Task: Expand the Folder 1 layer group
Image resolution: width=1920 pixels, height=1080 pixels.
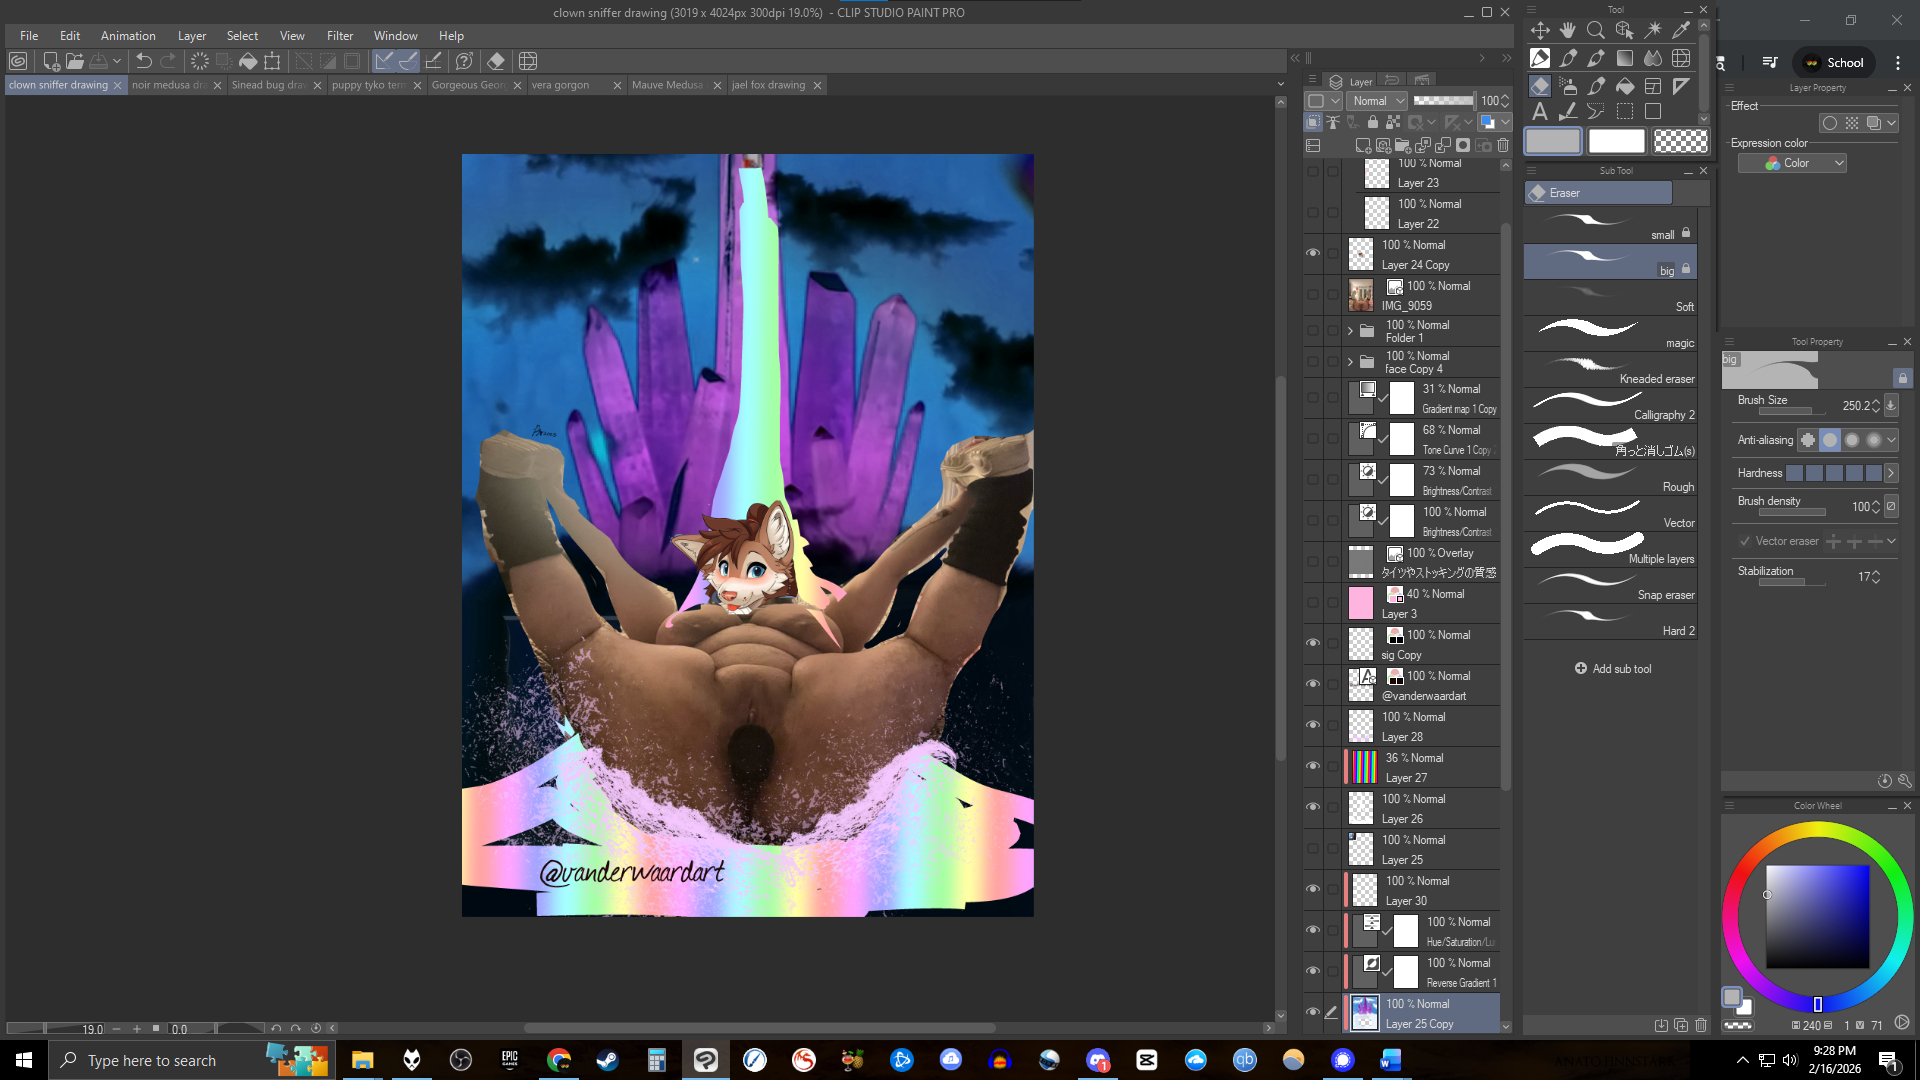Action: (x=1350, y=331)
